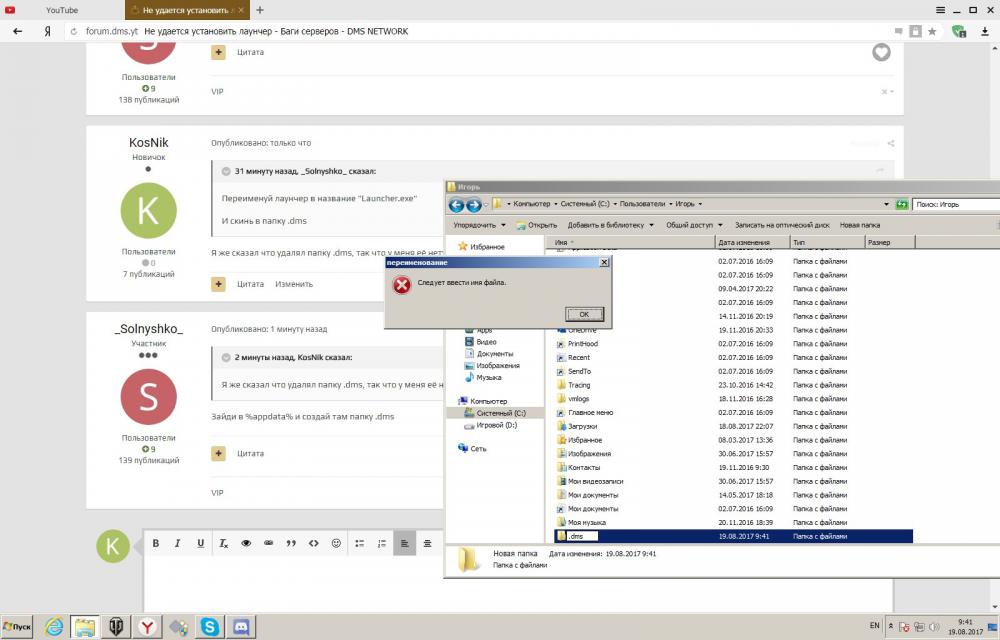Open KosNik's profile name link
The height and width of the screenshot is (640, 1000).
pos(149,143)
